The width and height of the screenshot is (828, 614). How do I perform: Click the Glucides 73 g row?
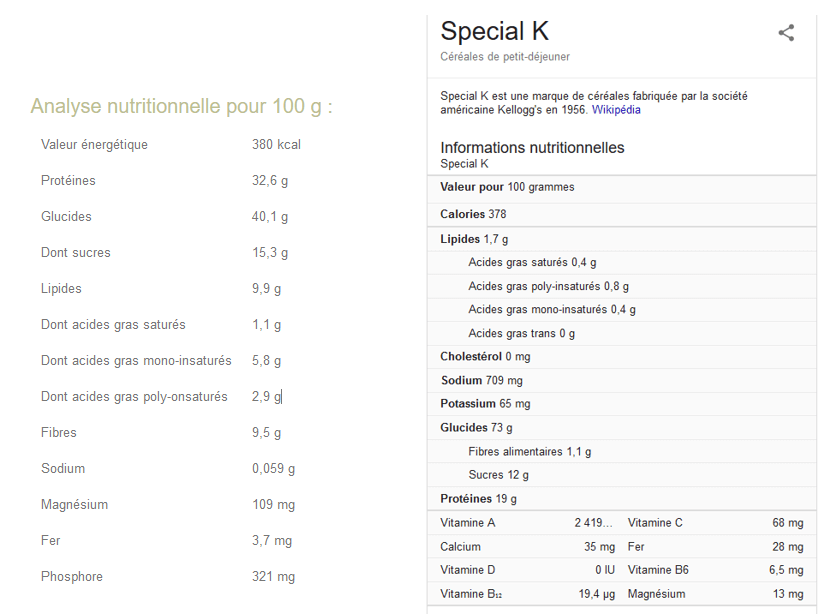coord(622,428)
